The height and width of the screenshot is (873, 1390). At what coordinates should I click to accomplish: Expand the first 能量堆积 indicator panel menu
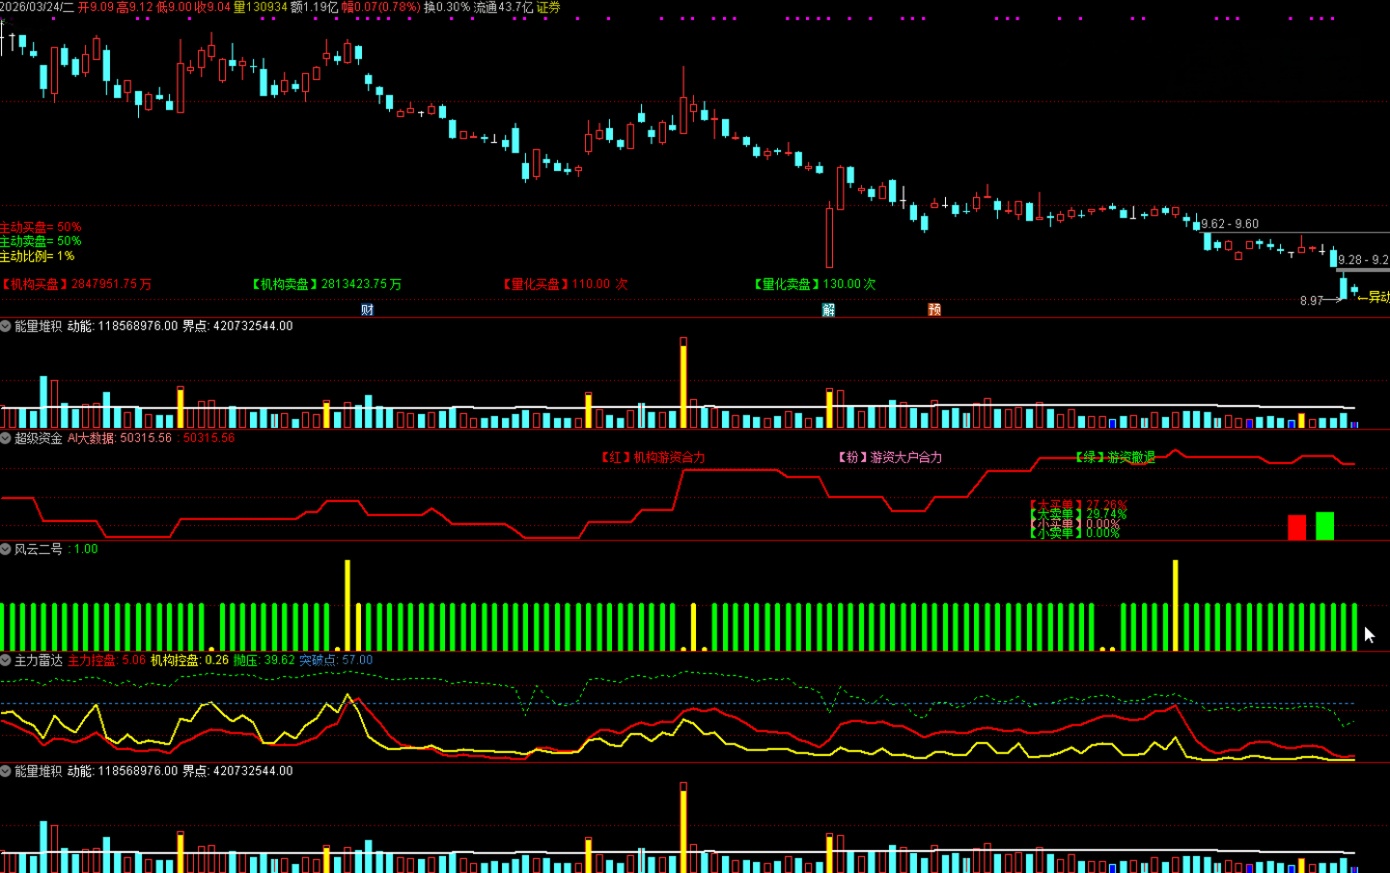point(6,326)
